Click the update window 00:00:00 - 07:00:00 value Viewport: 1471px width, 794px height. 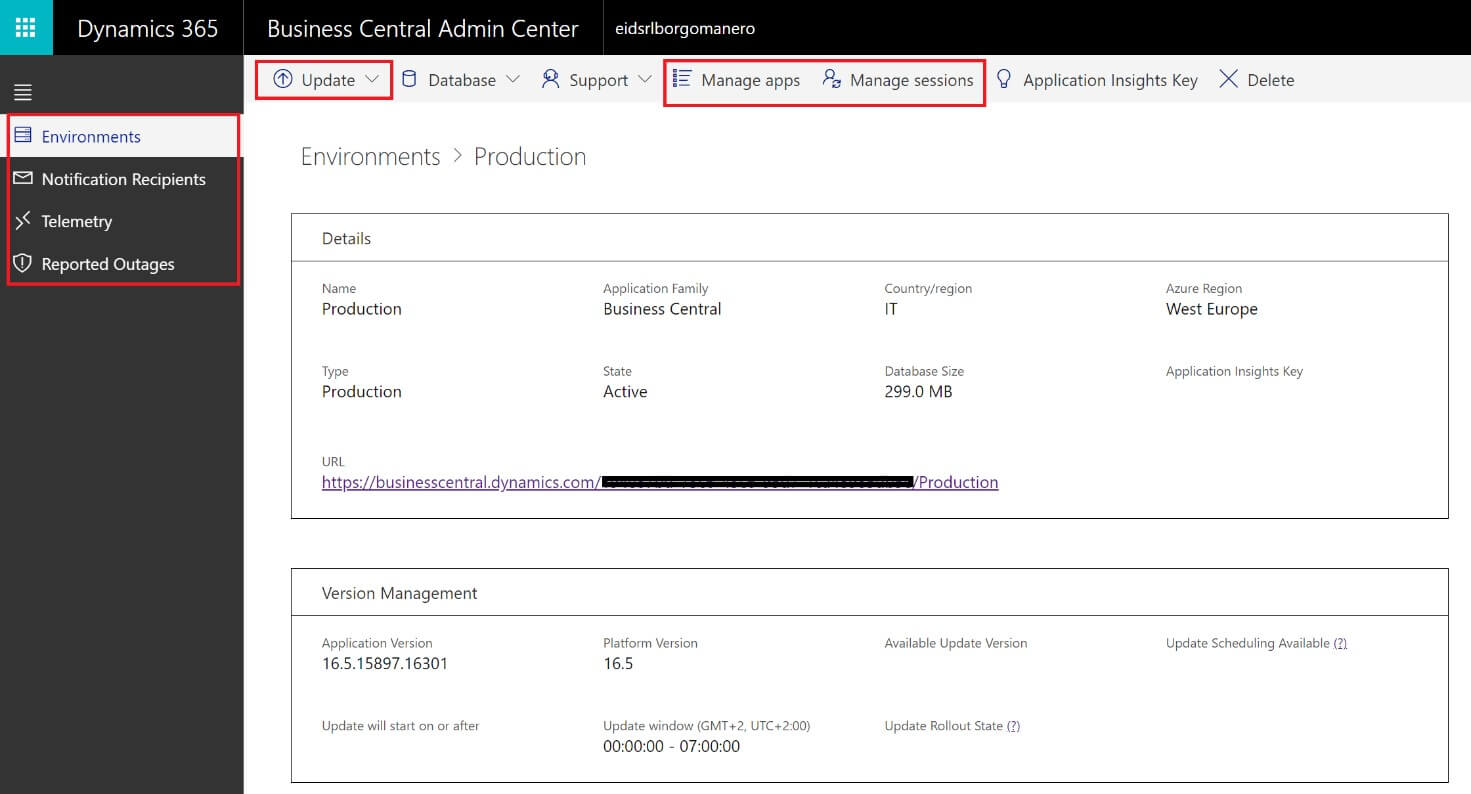[x=672, y=746]
